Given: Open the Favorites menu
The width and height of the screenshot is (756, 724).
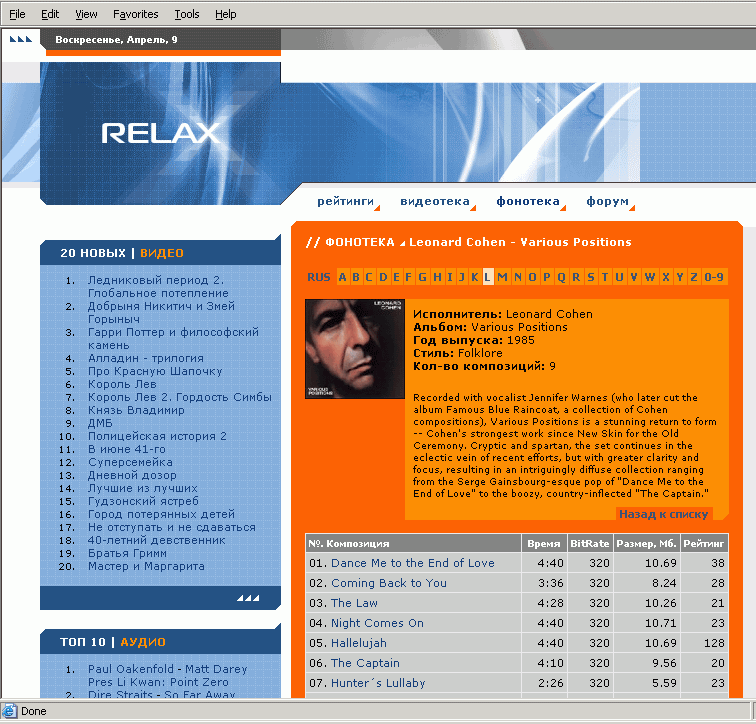Looking at the screenshot, I should (135, 14).
